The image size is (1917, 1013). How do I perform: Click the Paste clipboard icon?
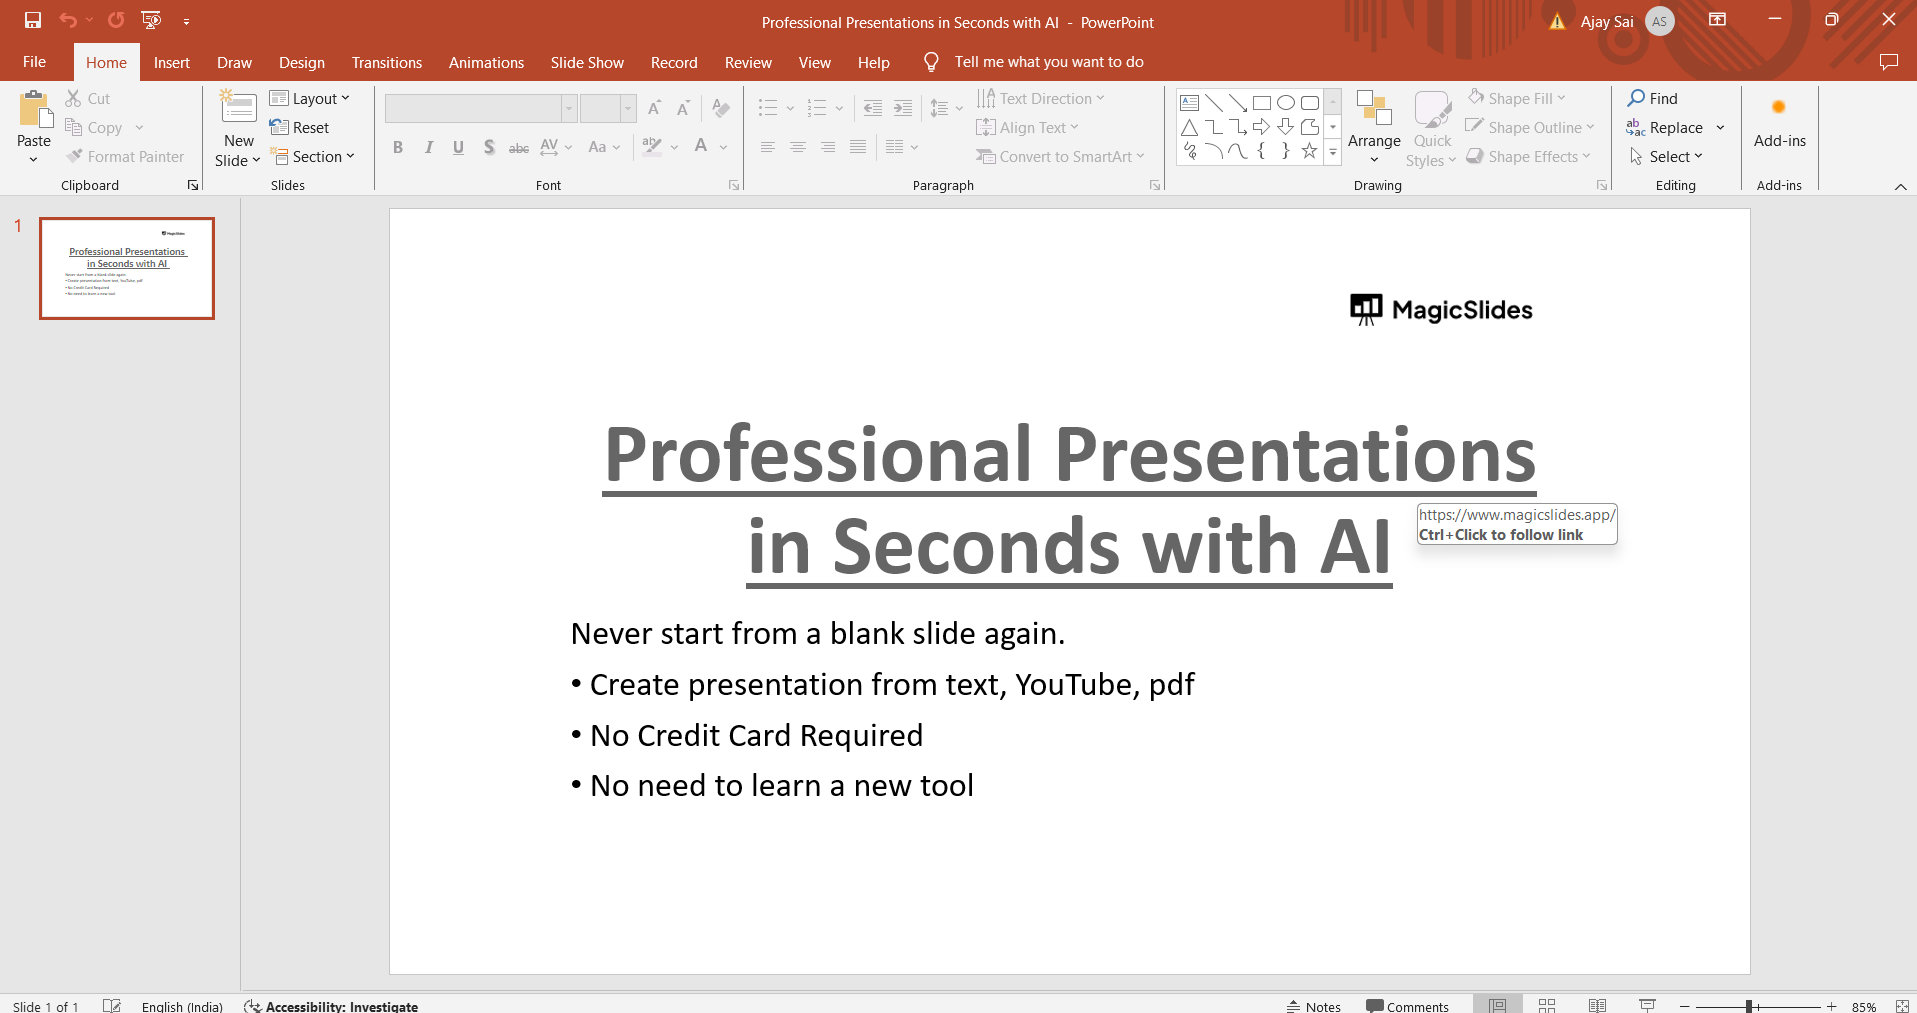[35, 110]
